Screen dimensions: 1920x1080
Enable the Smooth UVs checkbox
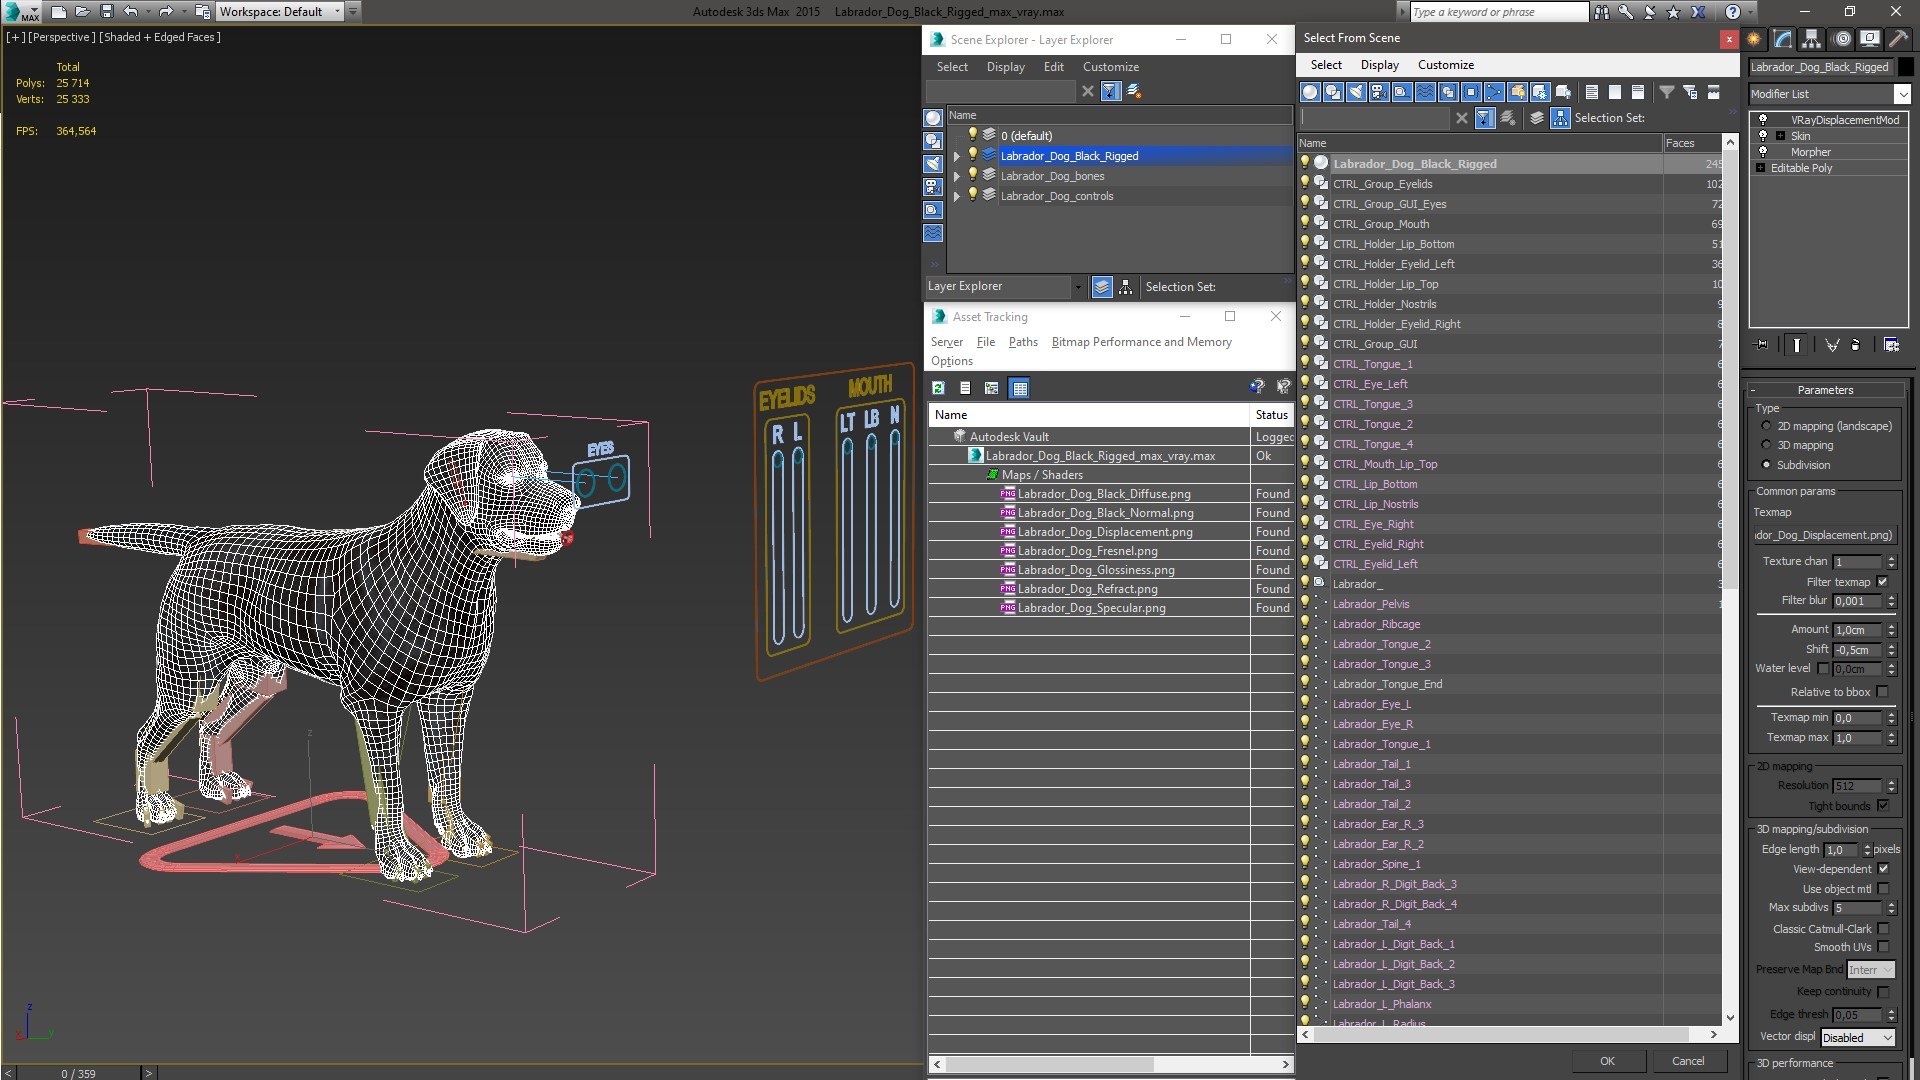(1883, 947)
